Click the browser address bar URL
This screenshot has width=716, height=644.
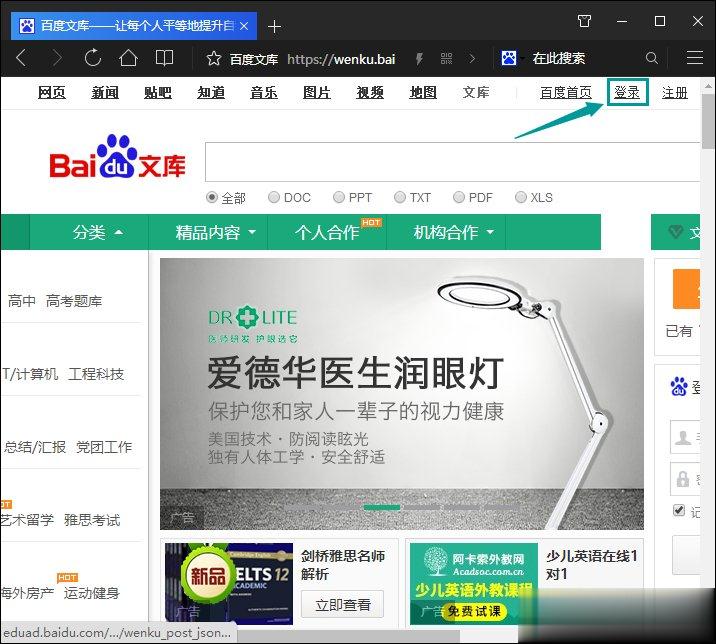[341, 58]
